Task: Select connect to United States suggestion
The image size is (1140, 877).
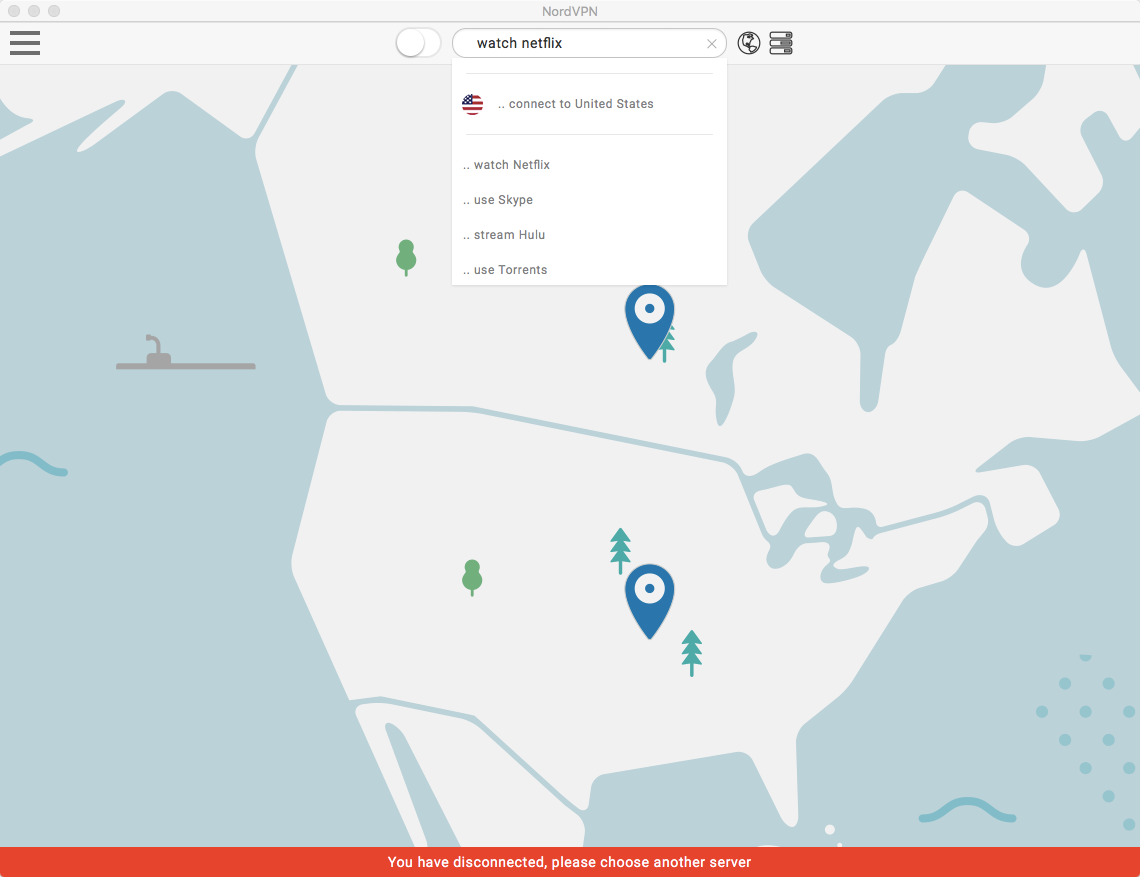Action: point(589,104)
